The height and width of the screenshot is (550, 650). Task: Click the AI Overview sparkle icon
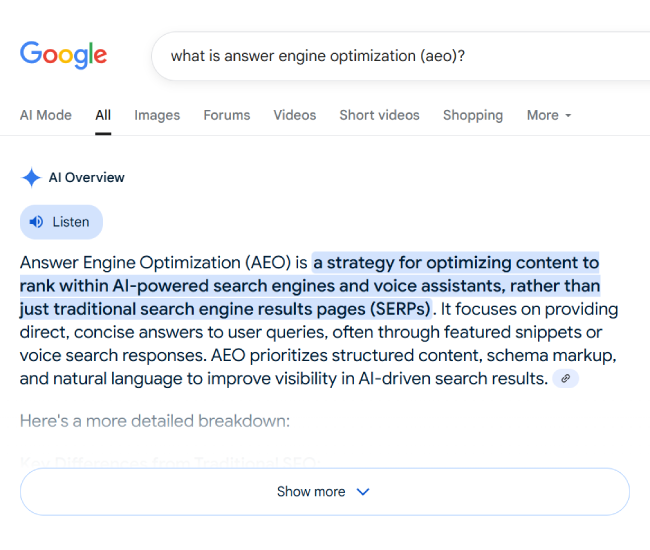coord(31,178)
